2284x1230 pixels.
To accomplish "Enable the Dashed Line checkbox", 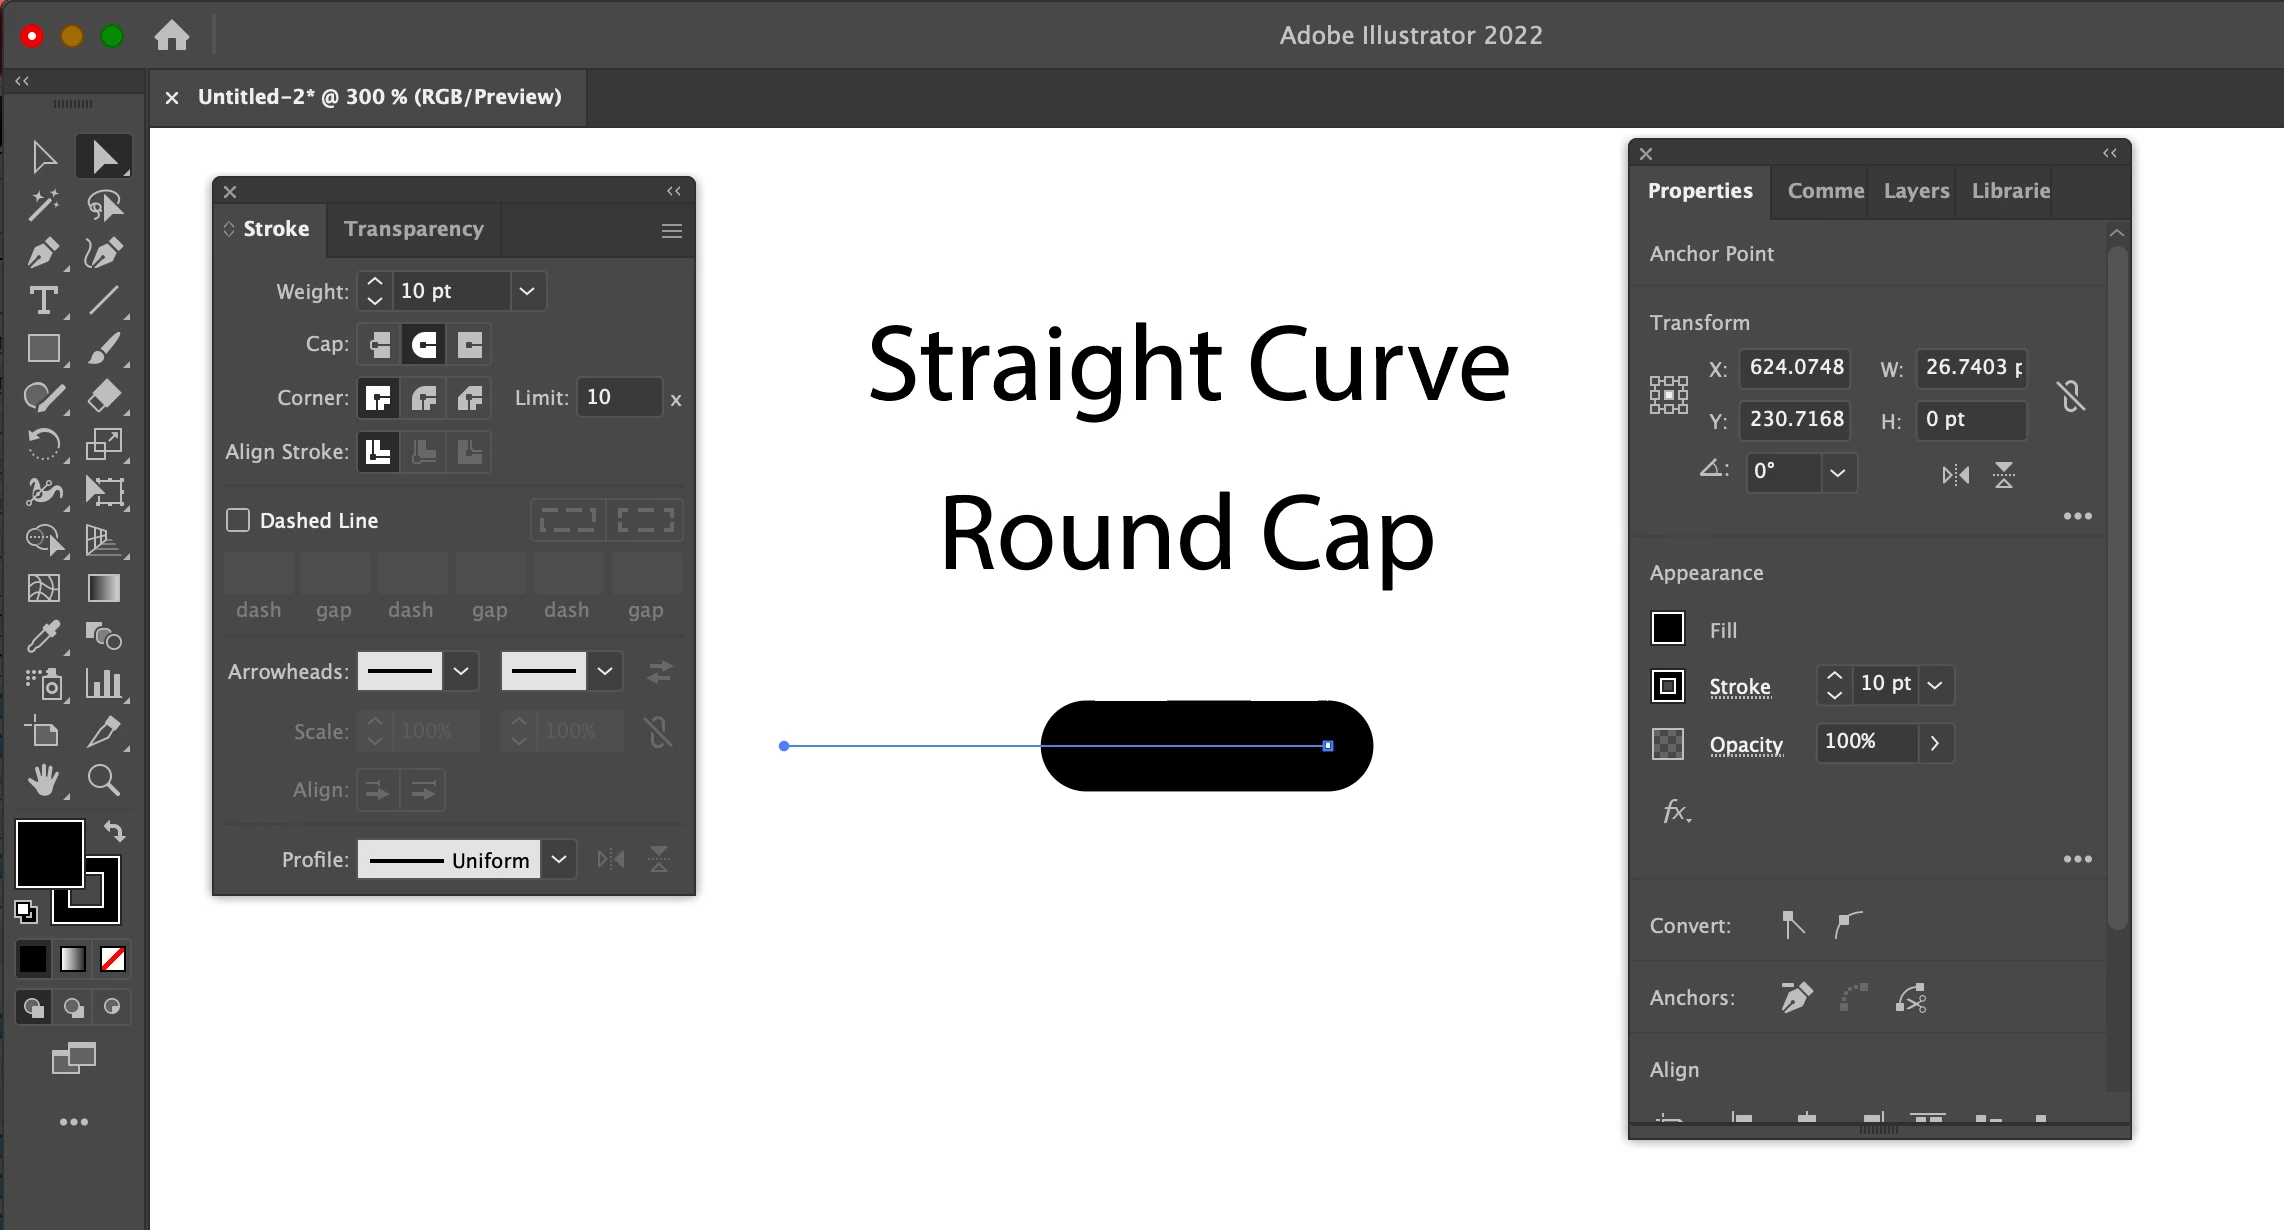I will point(238,520).
